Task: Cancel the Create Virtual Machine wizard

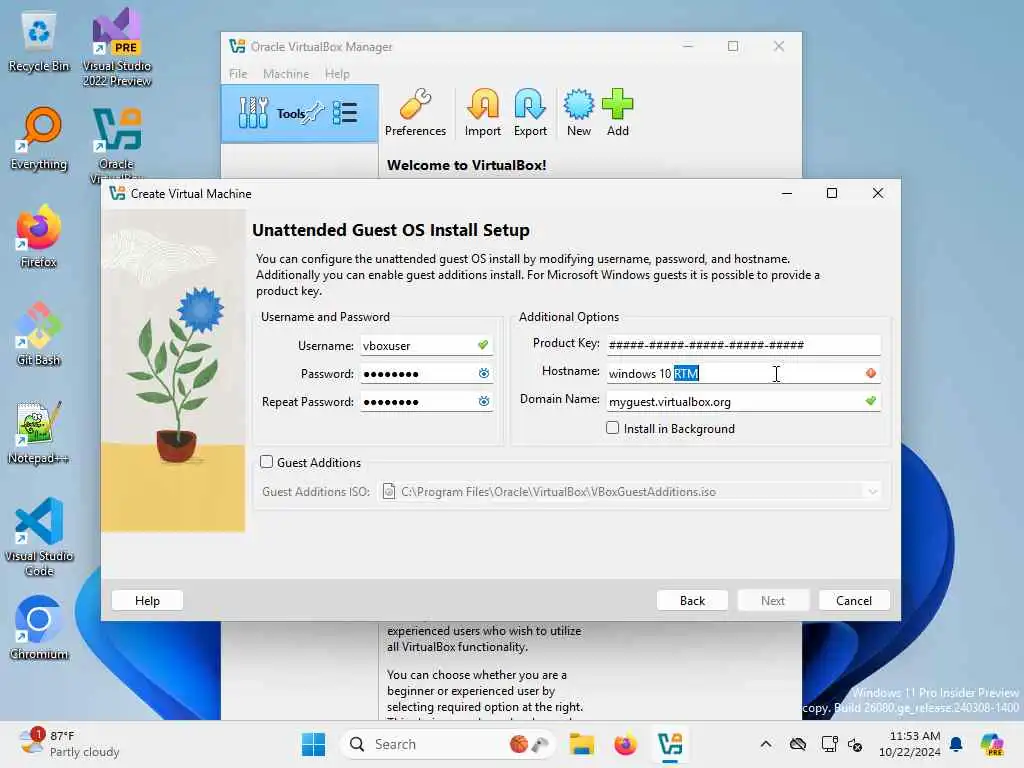Action: point(854,600)
